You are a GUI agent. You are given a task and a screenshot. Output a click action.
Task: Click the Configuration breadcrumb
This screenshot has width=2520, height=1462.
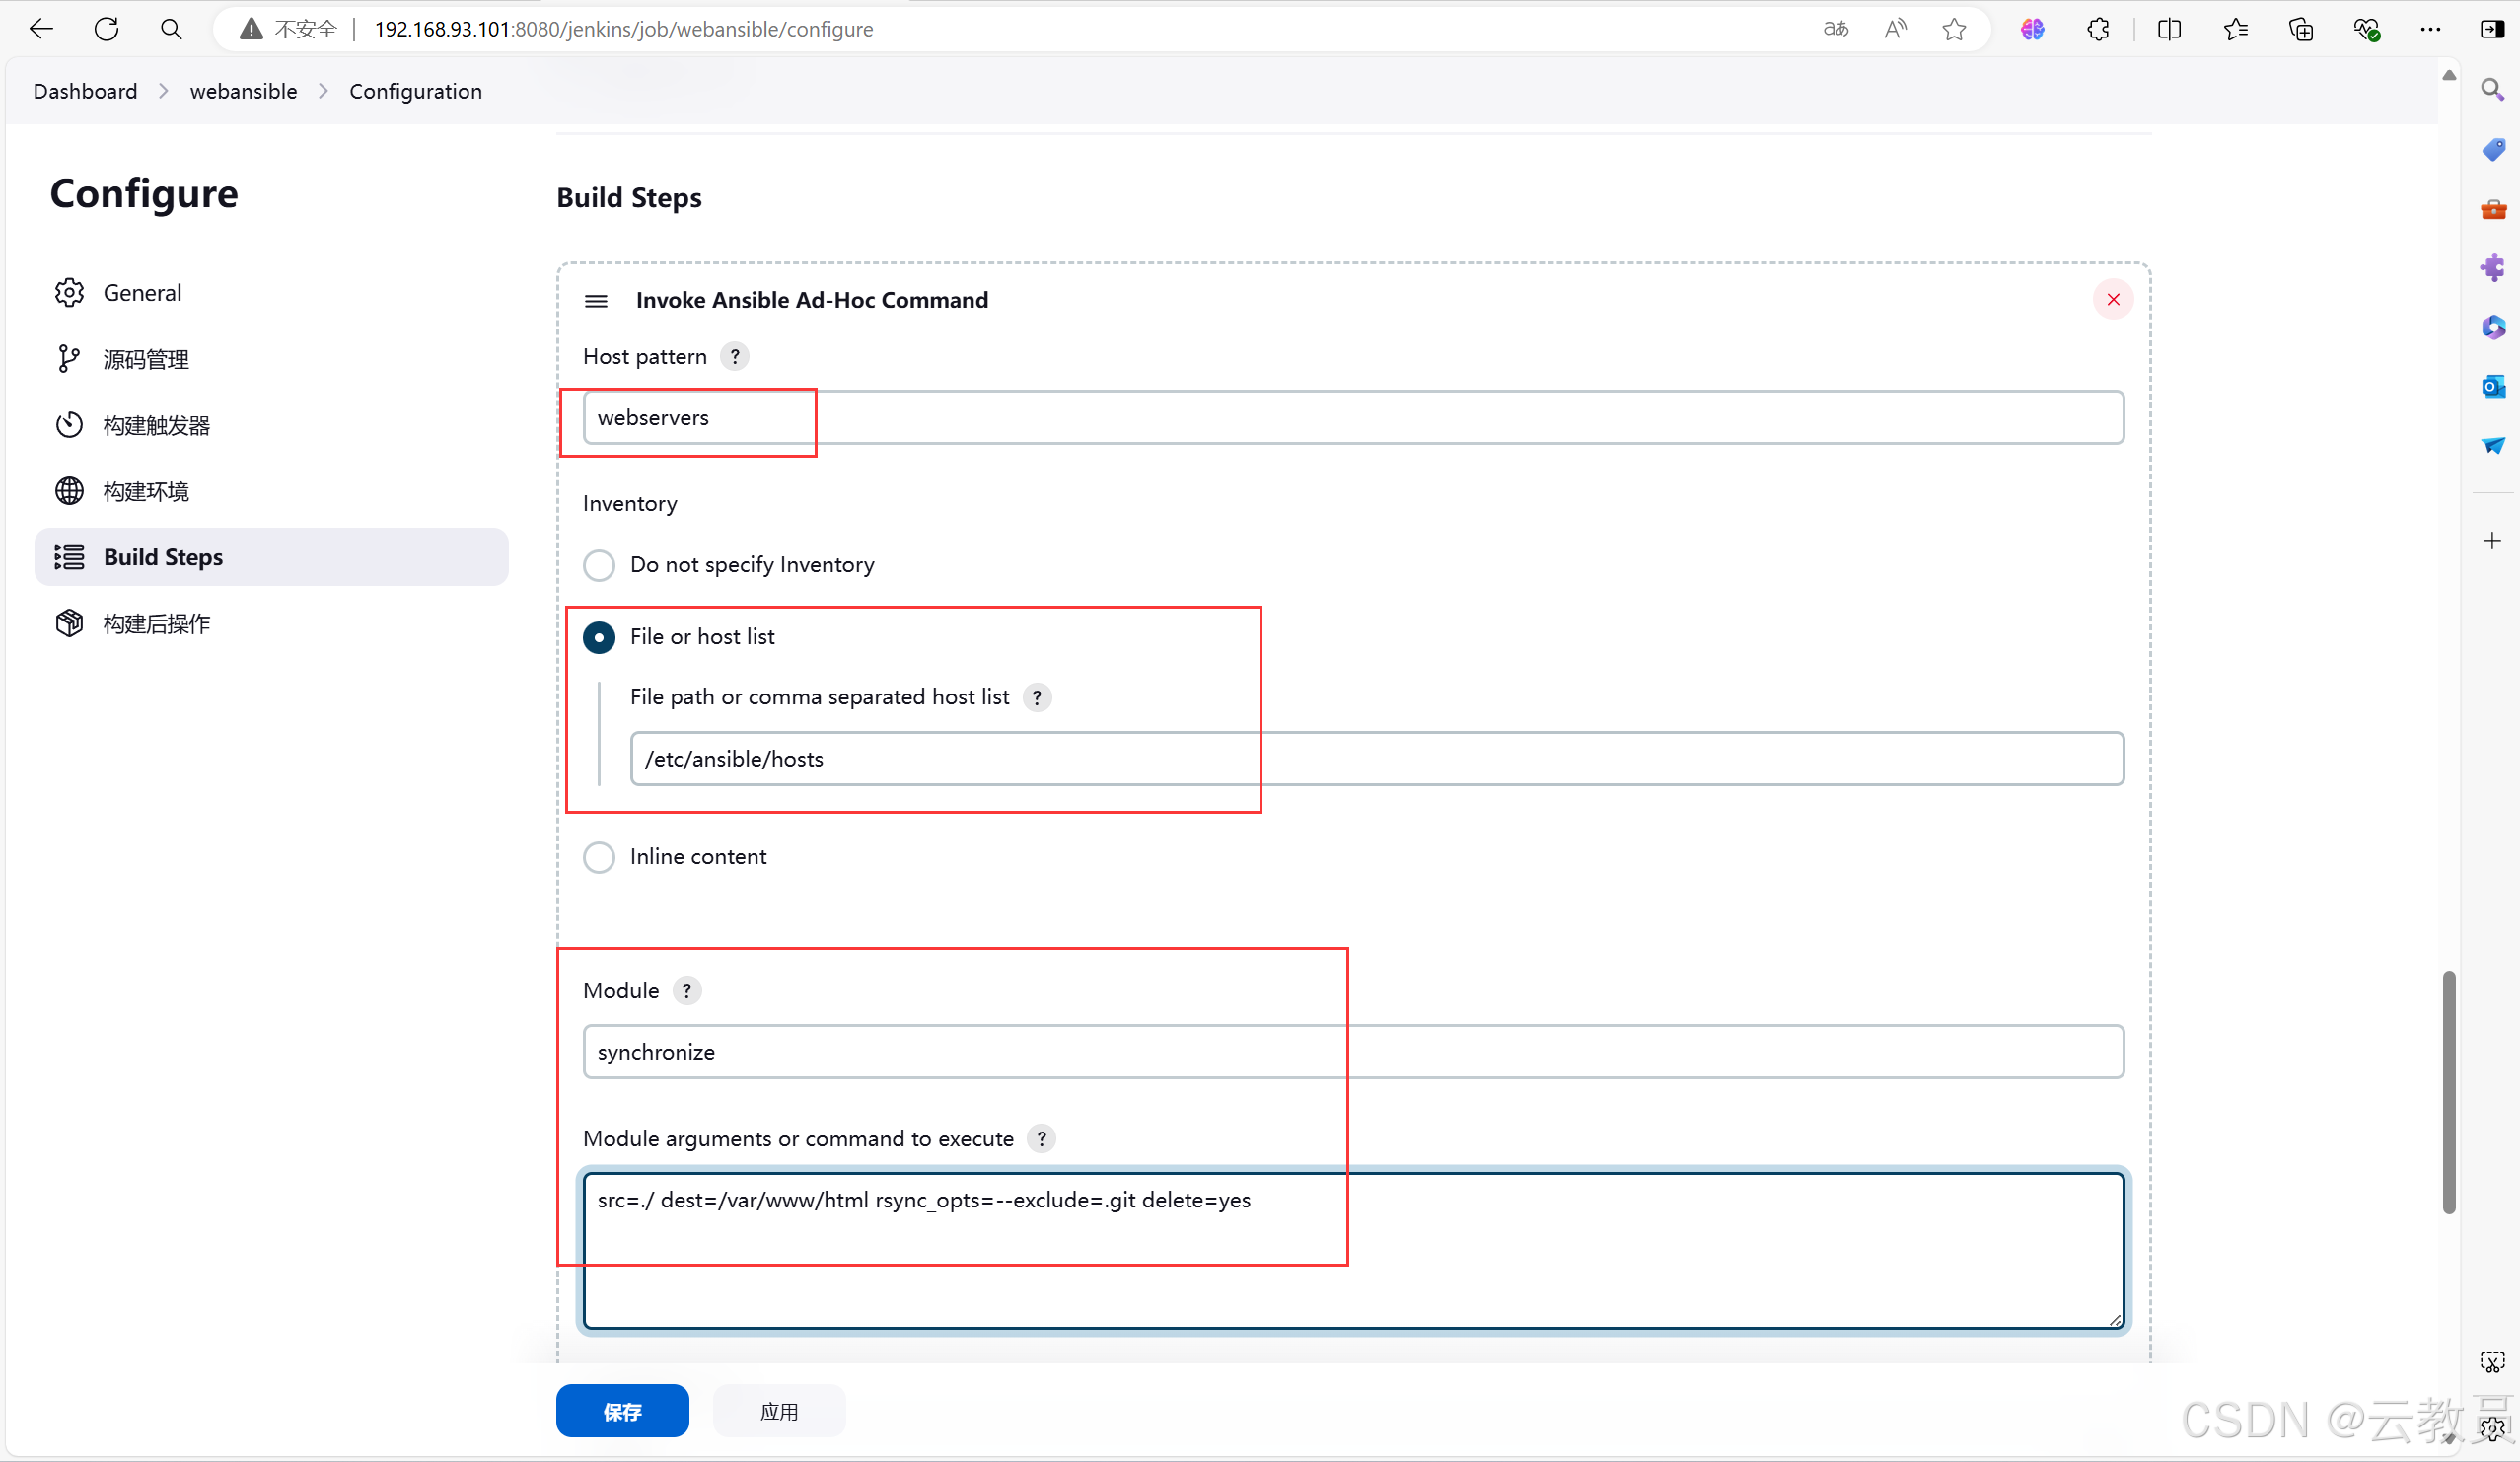tap(415, 91)
